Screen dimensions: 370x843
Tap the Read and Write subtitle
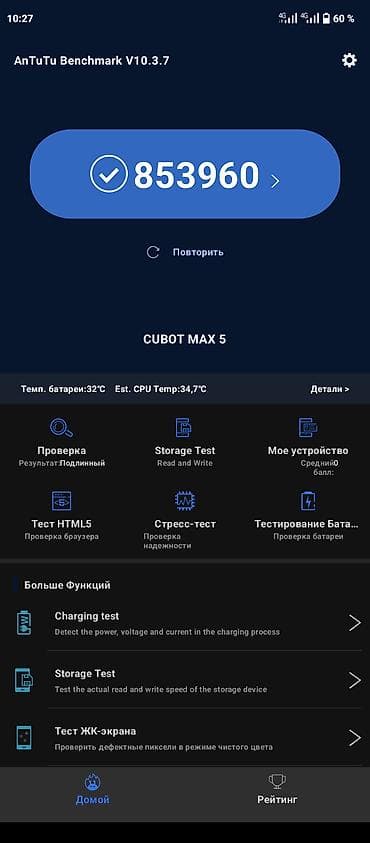[x=184, y=463]
